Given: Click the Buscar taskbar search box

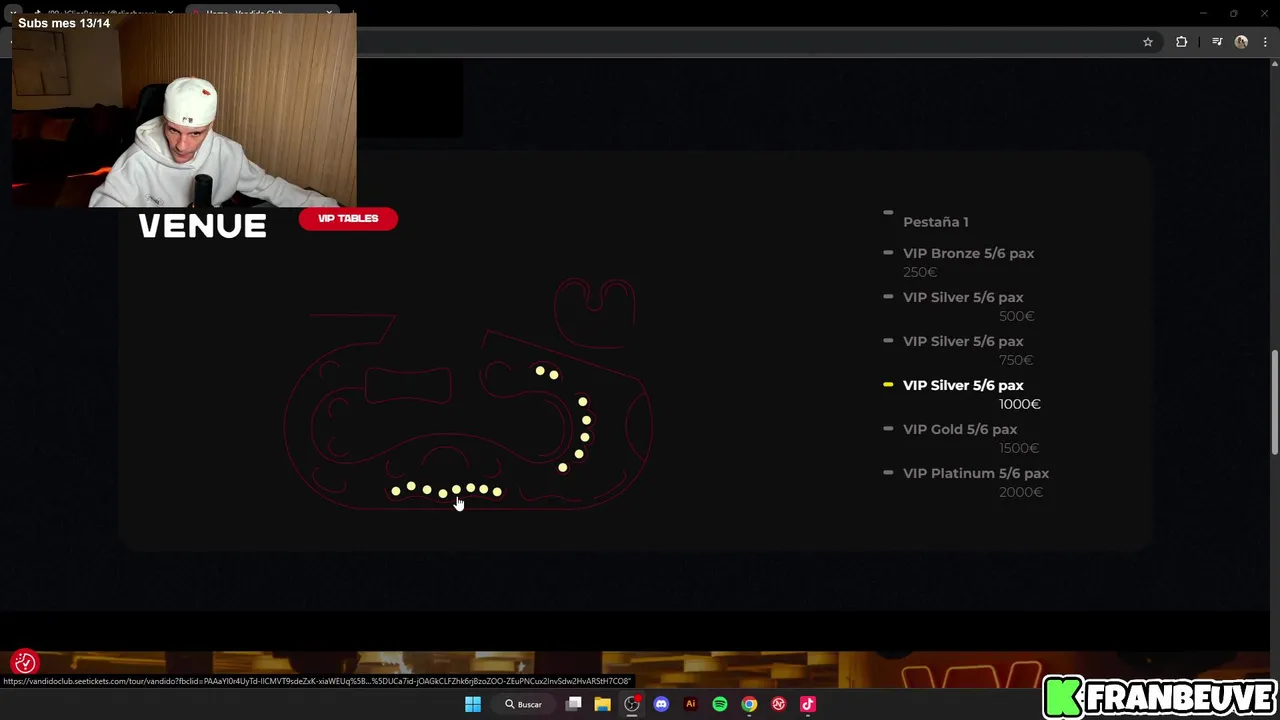Looking at the screenshot, I should [524, 704].
